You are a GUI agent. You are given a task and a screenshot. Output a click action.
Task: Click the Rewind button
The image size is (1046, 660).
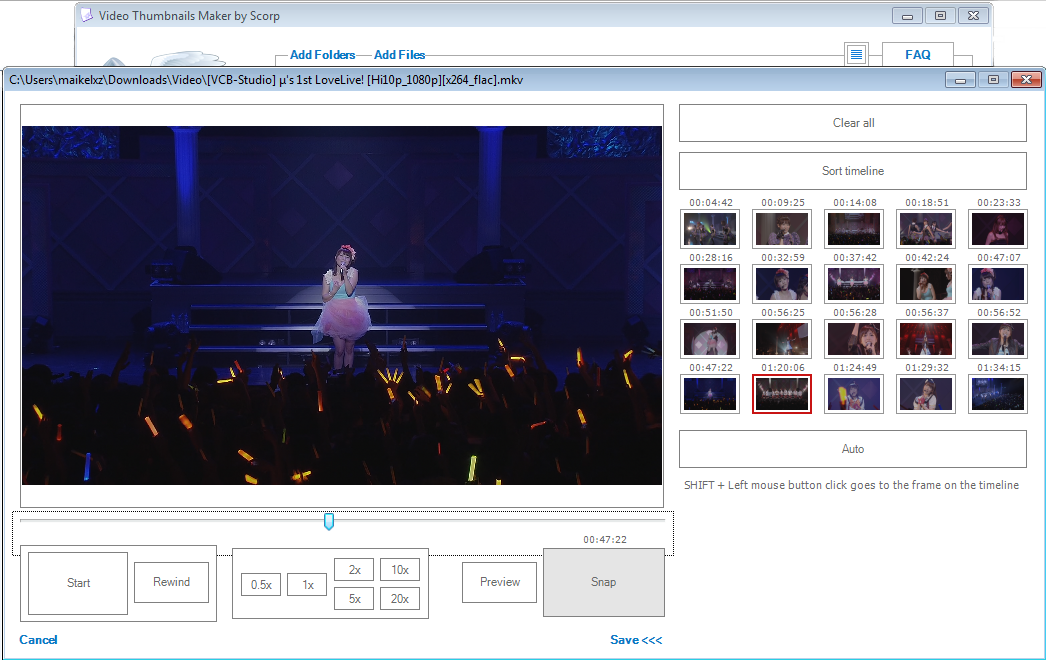pyautogui.click(x=171, y=582)
